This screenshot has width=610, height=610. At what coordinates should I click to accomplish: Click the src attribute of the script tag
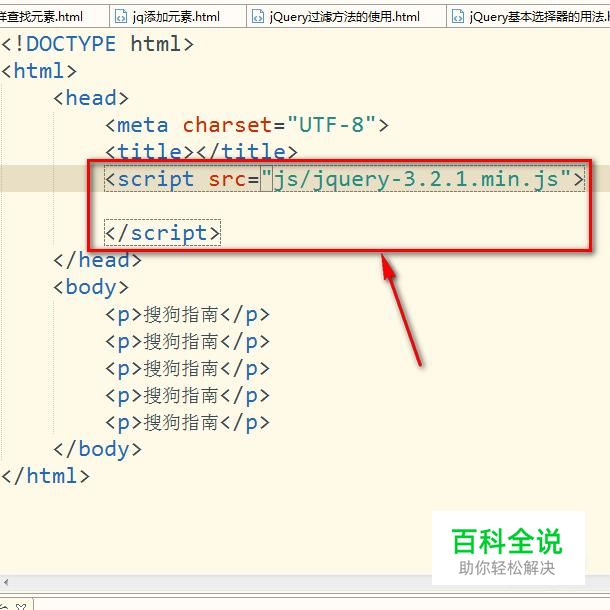228,179
